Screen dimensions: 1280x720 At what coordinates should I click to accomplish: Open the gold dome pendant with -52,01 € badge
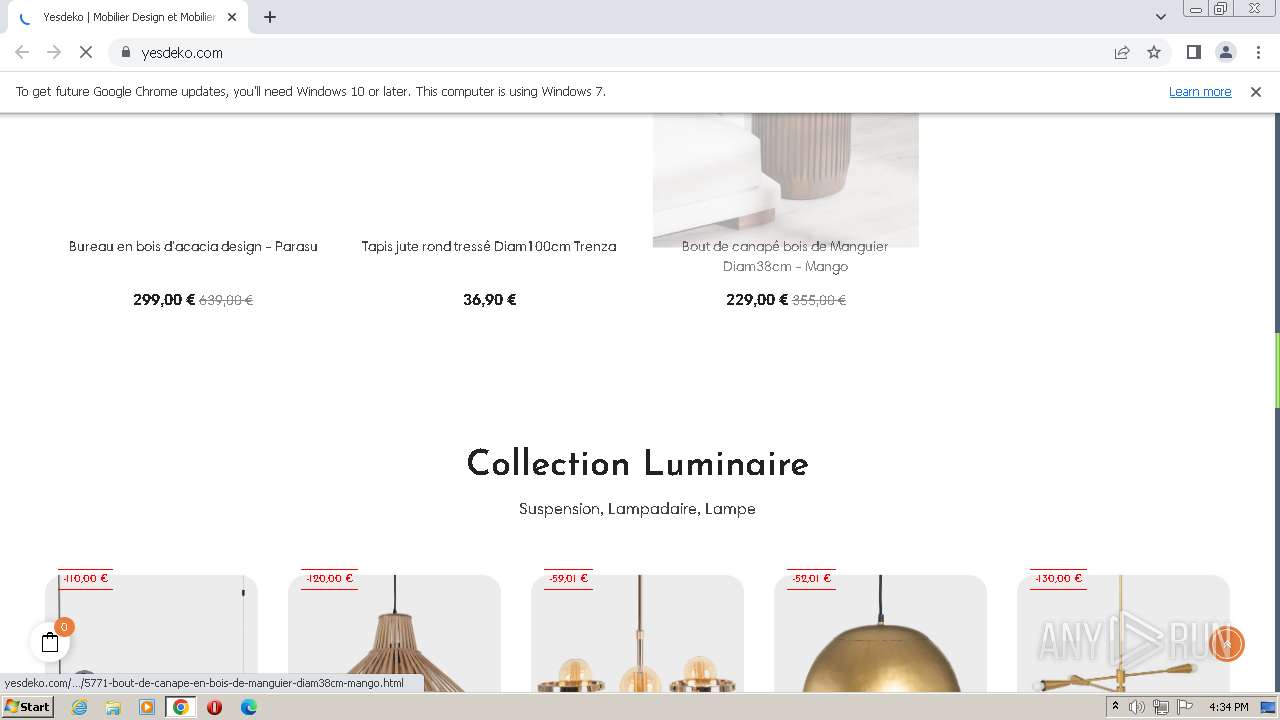click(880, 634)
